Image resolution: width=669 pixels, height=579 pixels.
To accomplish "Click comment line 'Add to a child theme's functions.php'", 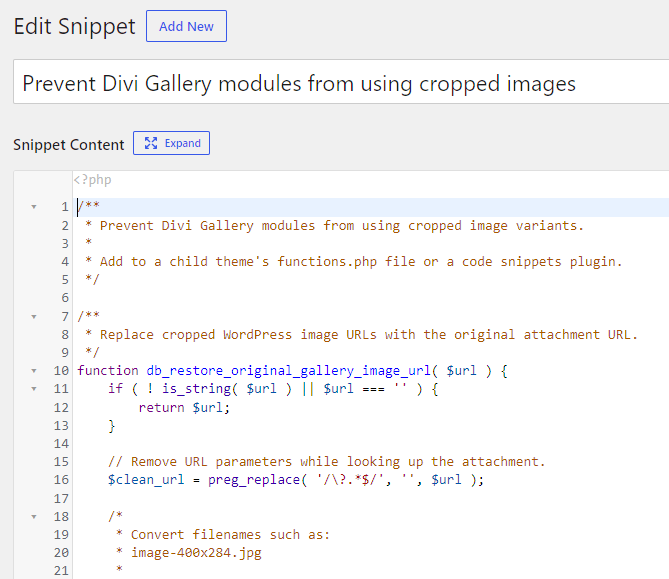I will coord(238,262).
